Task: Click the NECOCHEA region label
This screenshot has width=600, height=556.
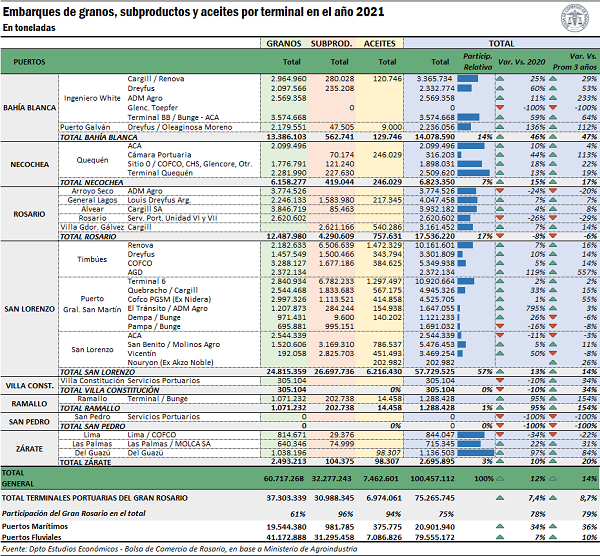Action: (x=29, y=165)
